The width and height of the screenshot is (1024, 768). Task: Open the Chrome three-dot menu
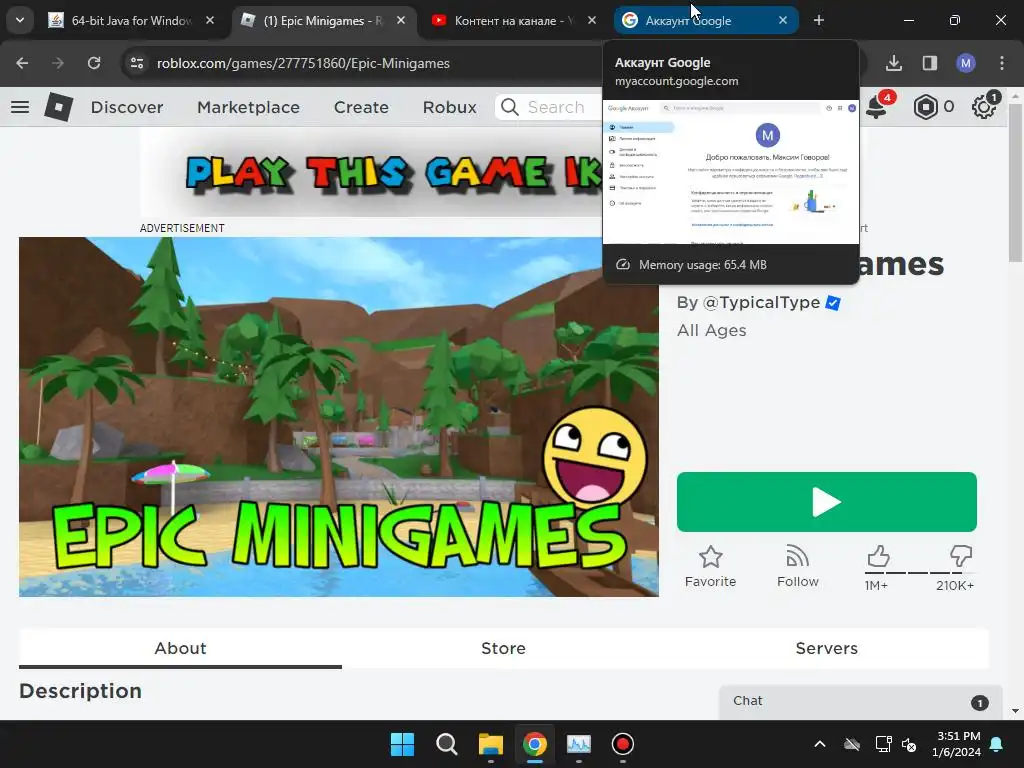[1002, 63]
